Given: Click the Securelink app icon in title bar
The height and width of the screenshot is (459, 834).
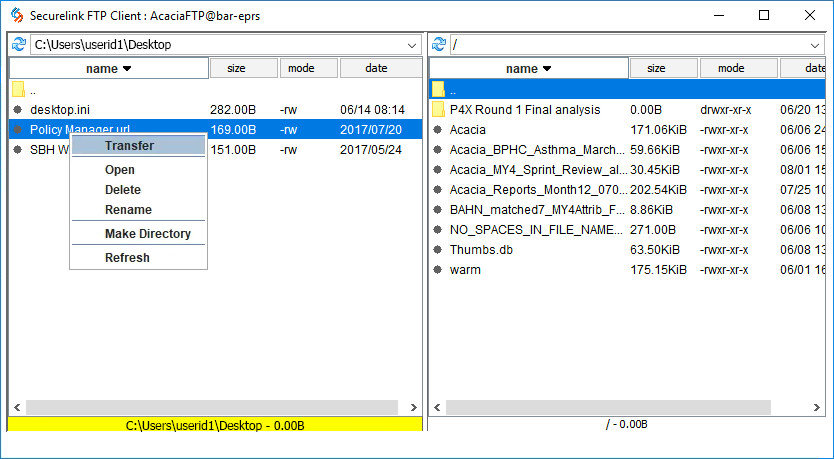Looking at the screenshot, I should (x=15, y=15).
